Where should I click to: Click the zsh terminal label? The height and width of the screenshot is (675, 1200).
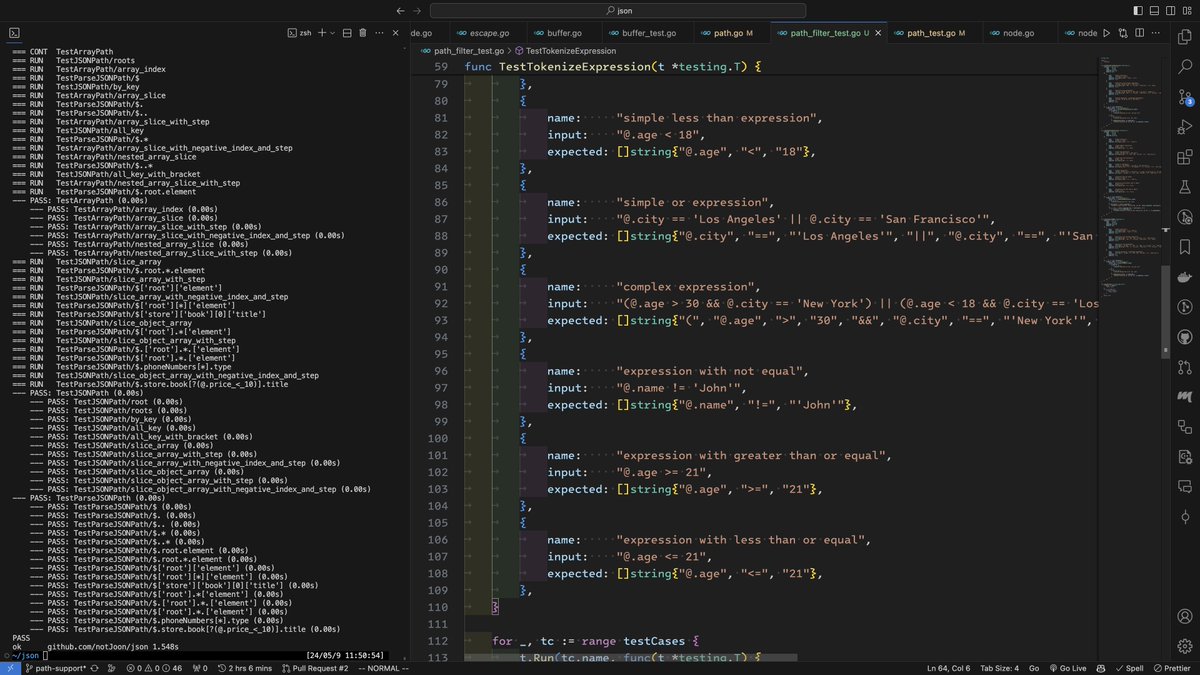[x=299, y=33]
